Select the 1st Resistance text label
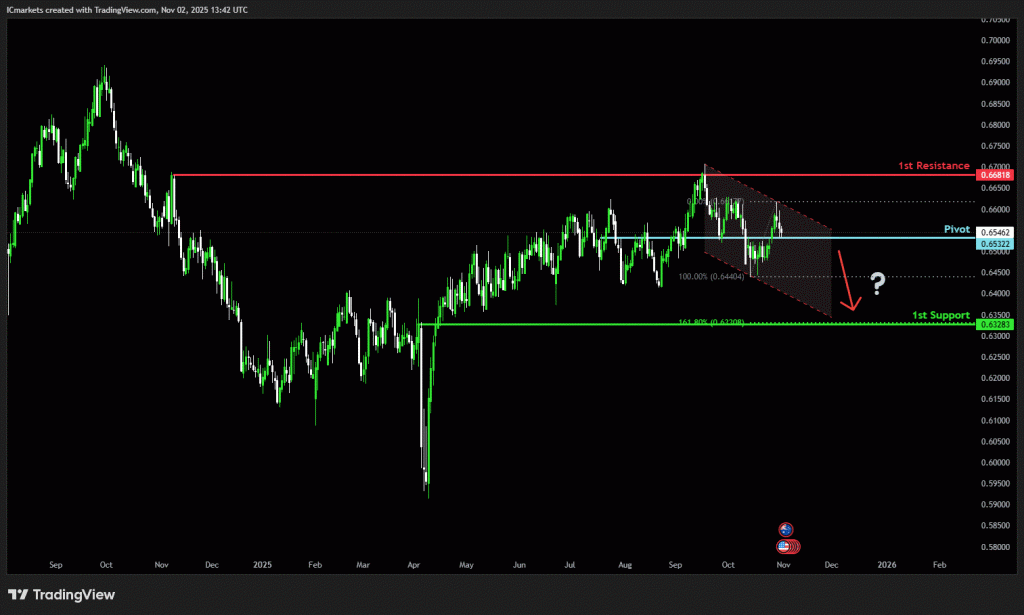1024x615 pixels. tap(933, 165)
